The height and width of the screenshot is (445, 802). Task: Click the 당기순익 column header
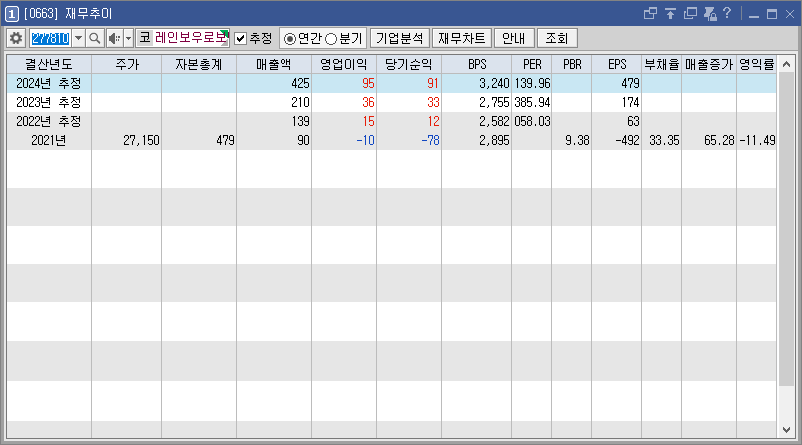[x=409, y=64]
